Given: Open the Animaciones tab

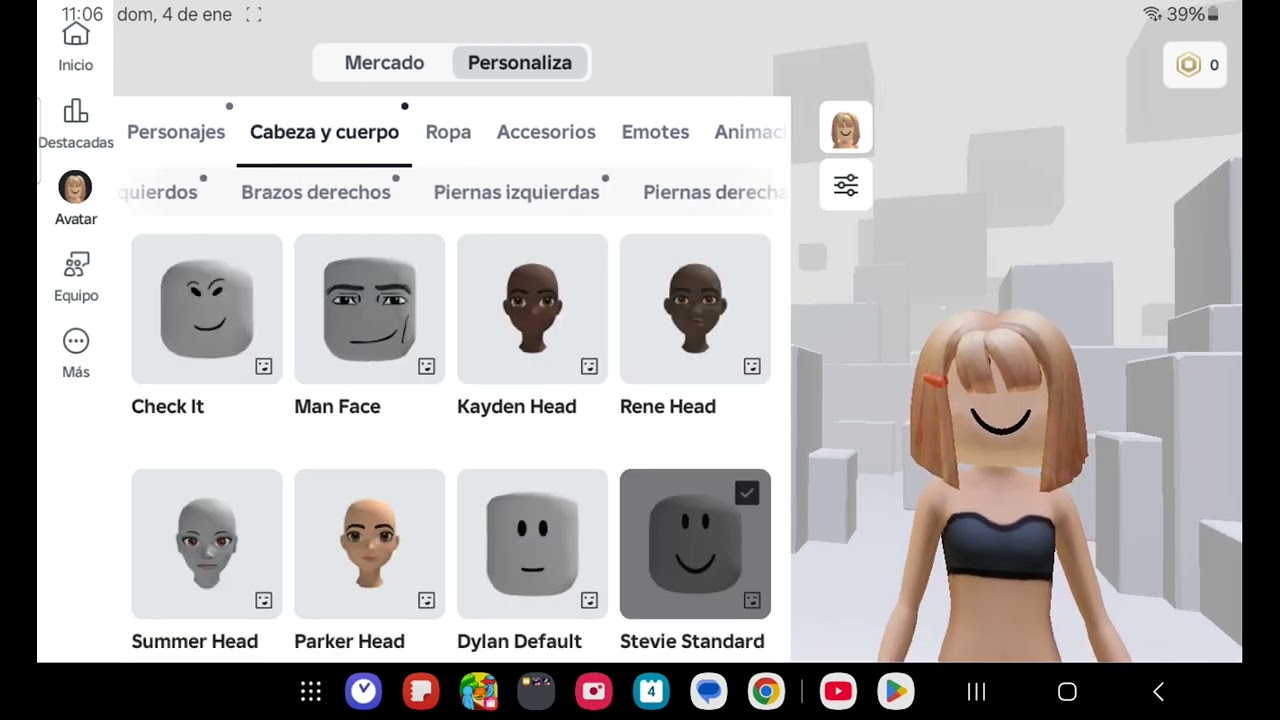Looking at the screenshot, I should [x=751, y=132].
